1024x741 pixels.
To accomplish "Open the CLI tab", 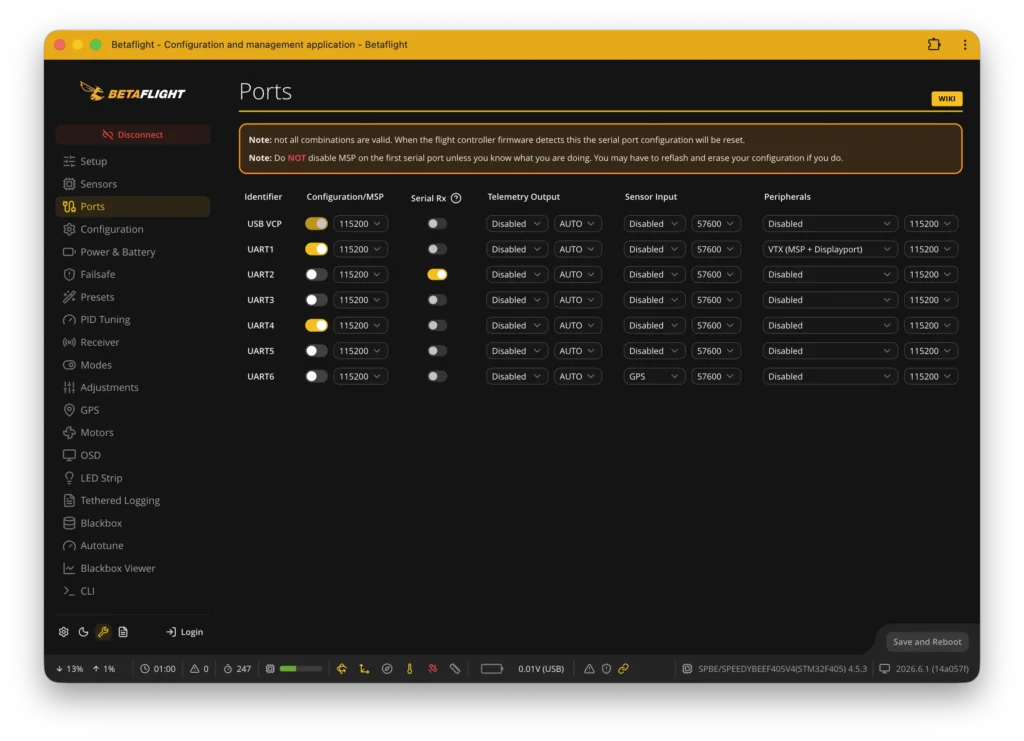I will (133, 591).
